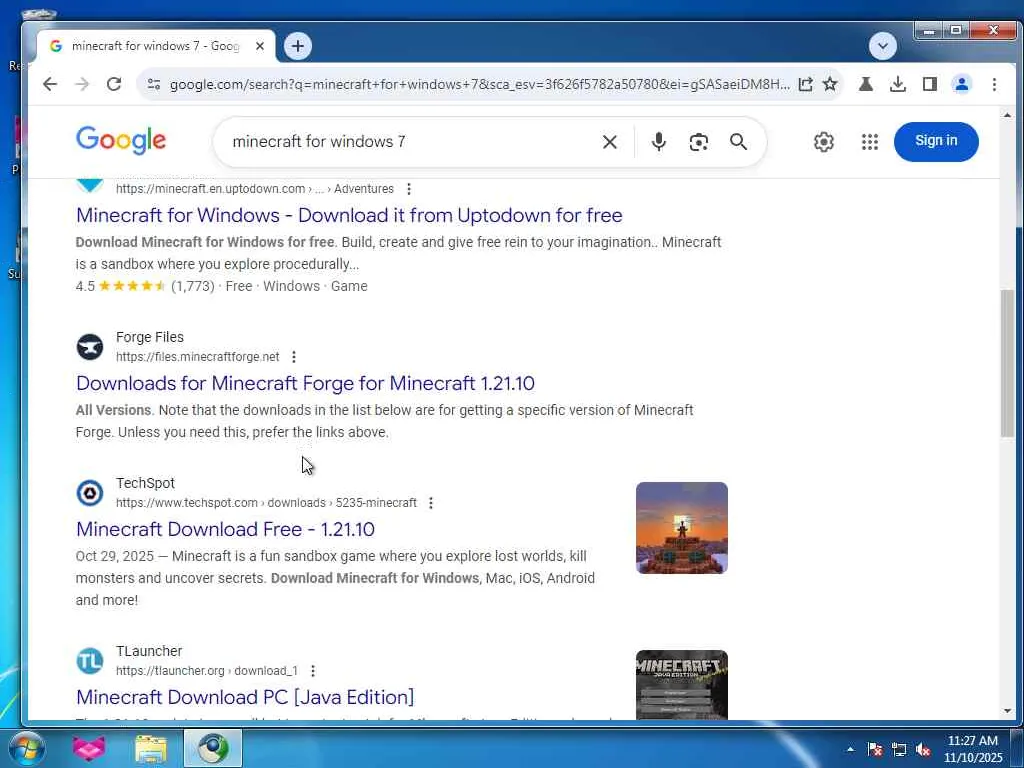
Task: Open the Windows Start menu
Action: [x=25, y=748]
